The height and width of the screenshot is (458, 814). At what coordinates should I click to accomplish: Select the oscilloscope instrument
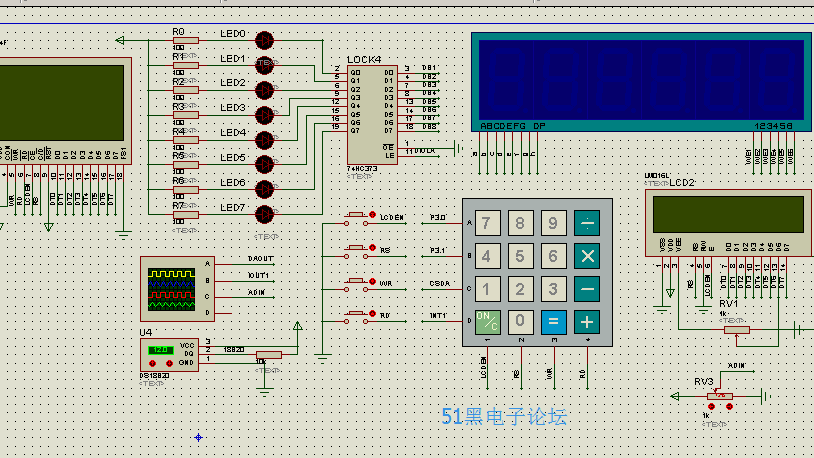177,288
